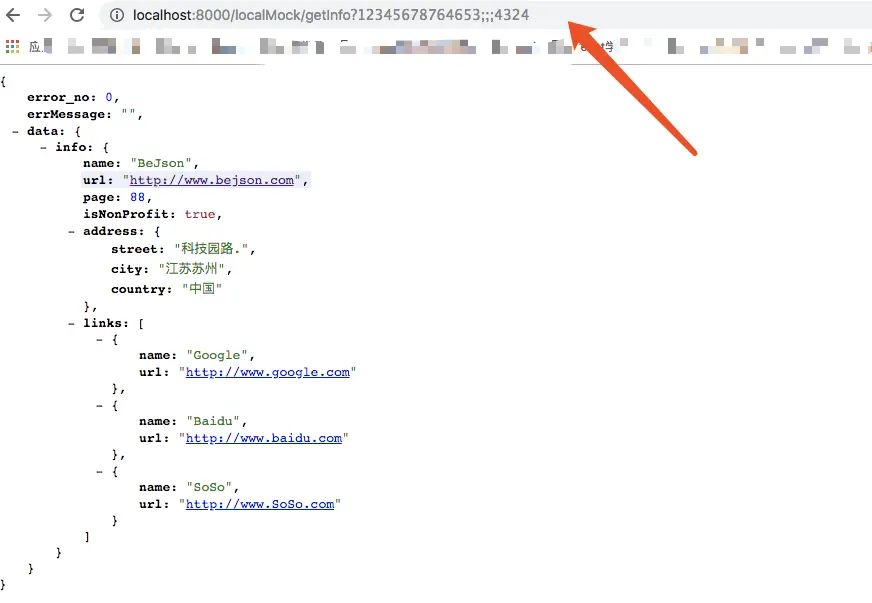Click the isNonProfit value true
The height and width of the screenshot is (603, 872).
(200, 214)
